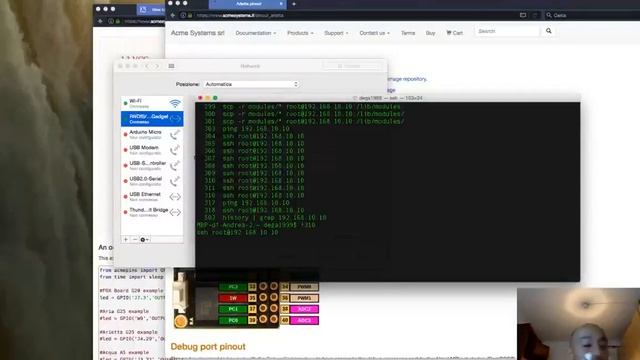Image resolution: width=640 pixels, height=360 pixels.
Task: Close the Arietta pinout browser tab
Action: click(281, 4)
